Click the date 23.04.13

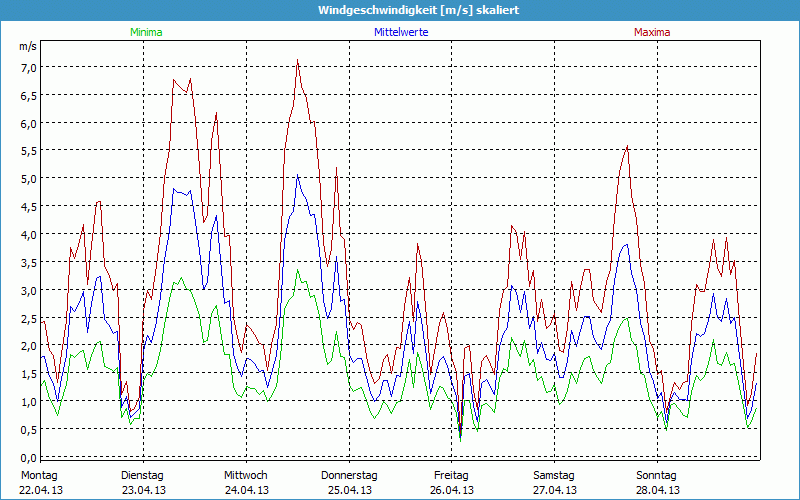144,490
